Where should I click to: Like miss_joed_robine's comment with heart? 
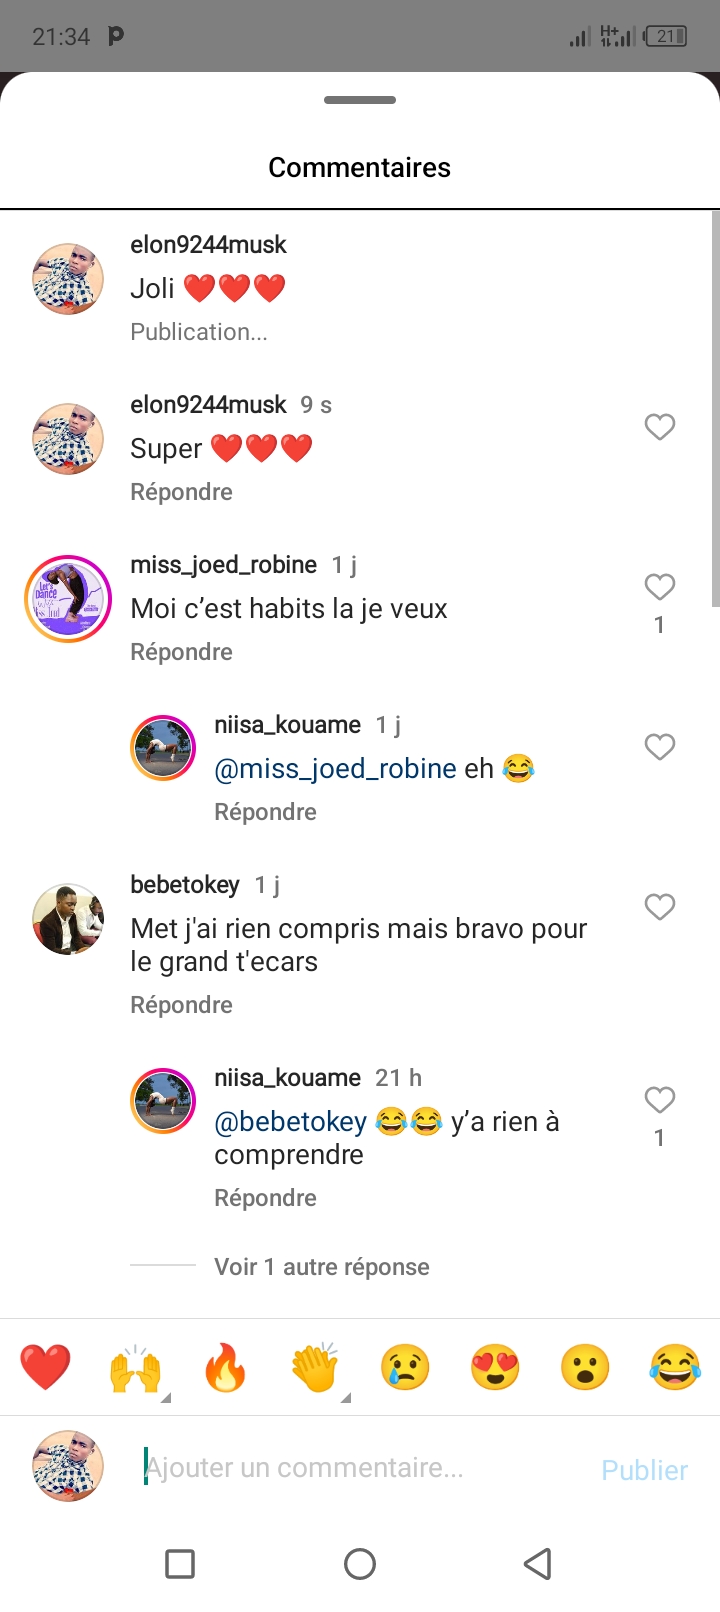coord(659,587)
